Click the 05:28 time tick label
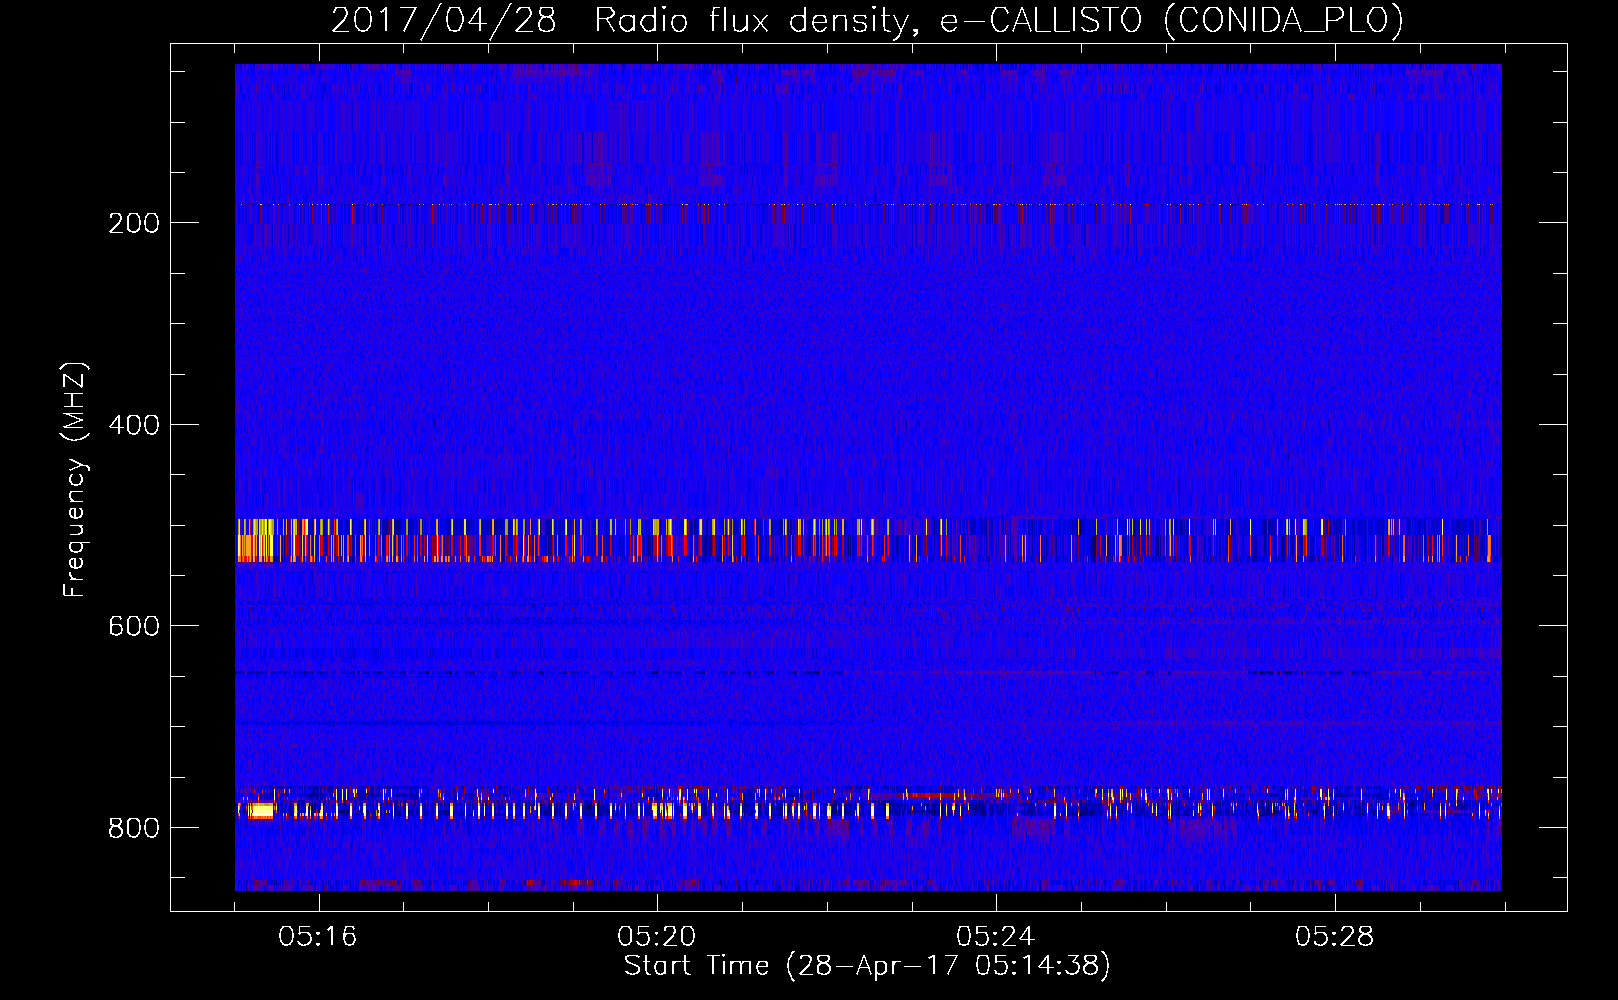The height and width of the screenshot is (1000, 1618). [1335, 937]
